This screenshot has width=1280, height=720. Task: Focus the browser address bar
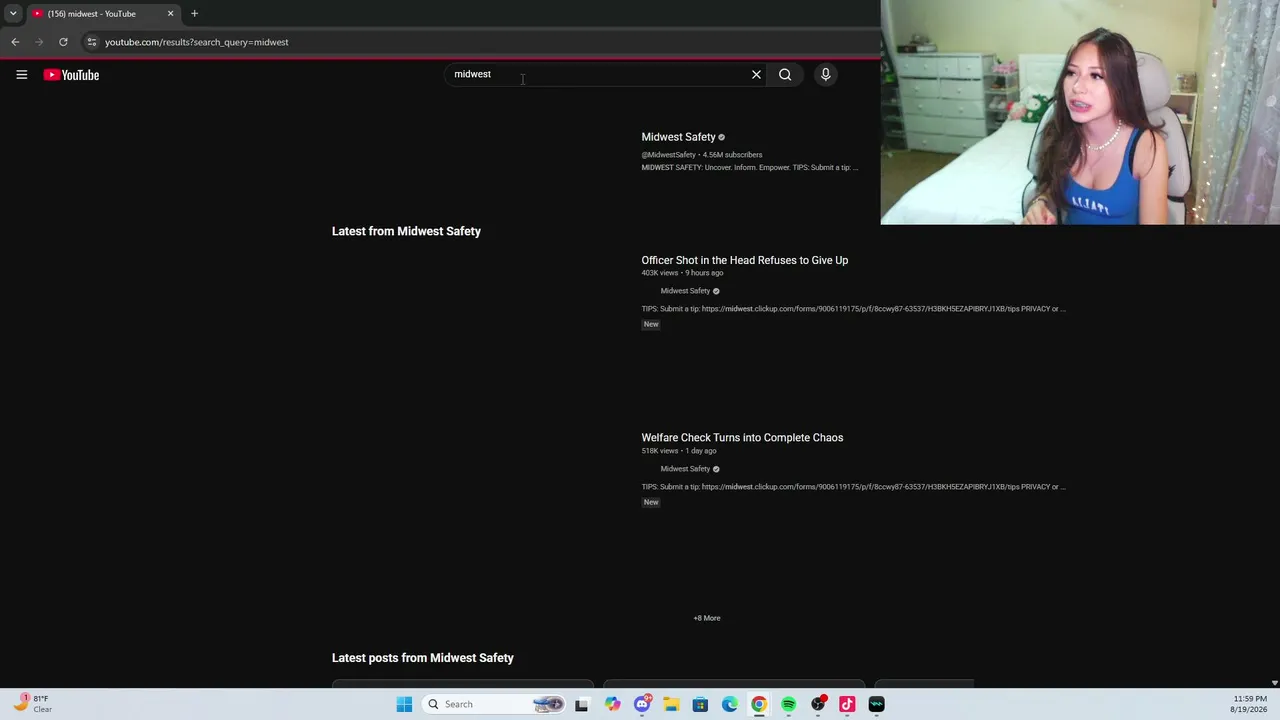click(x=480, y=42)
